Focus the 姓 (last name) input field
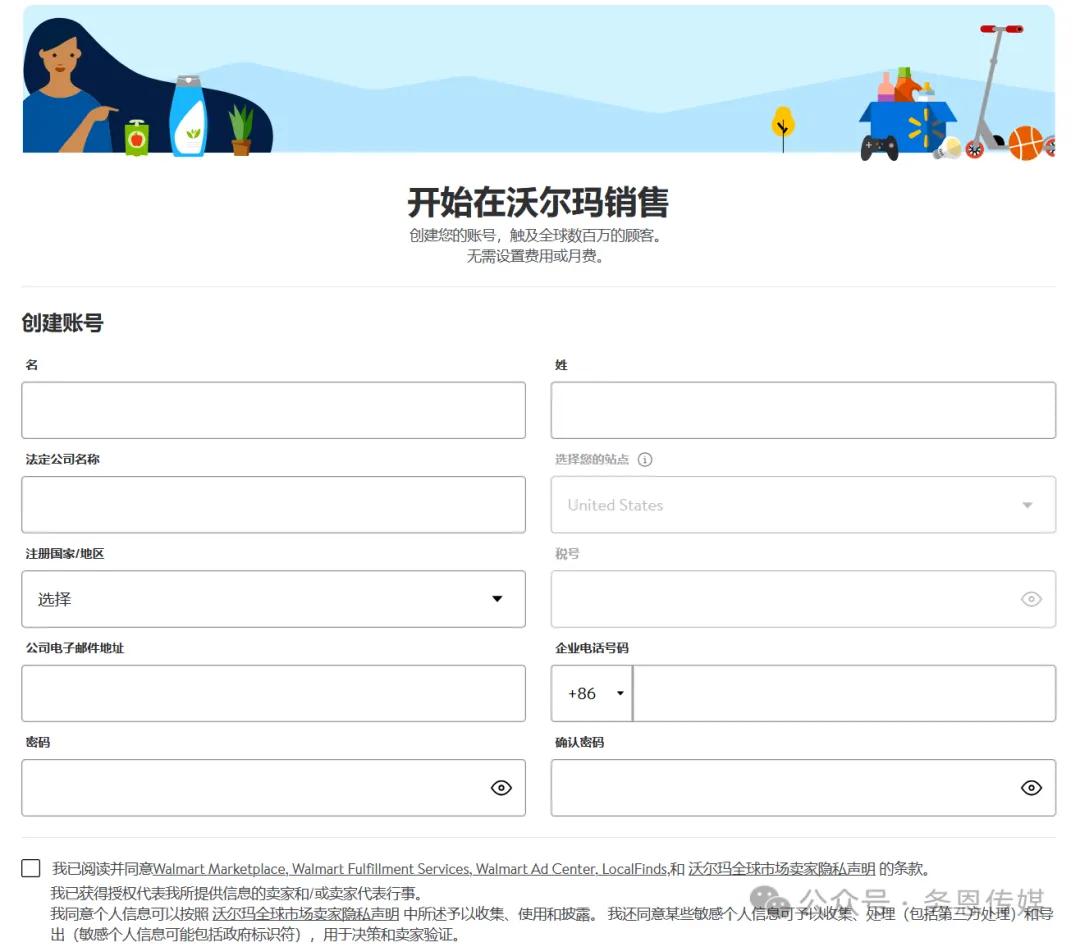1080x947 pixels. 803,410
